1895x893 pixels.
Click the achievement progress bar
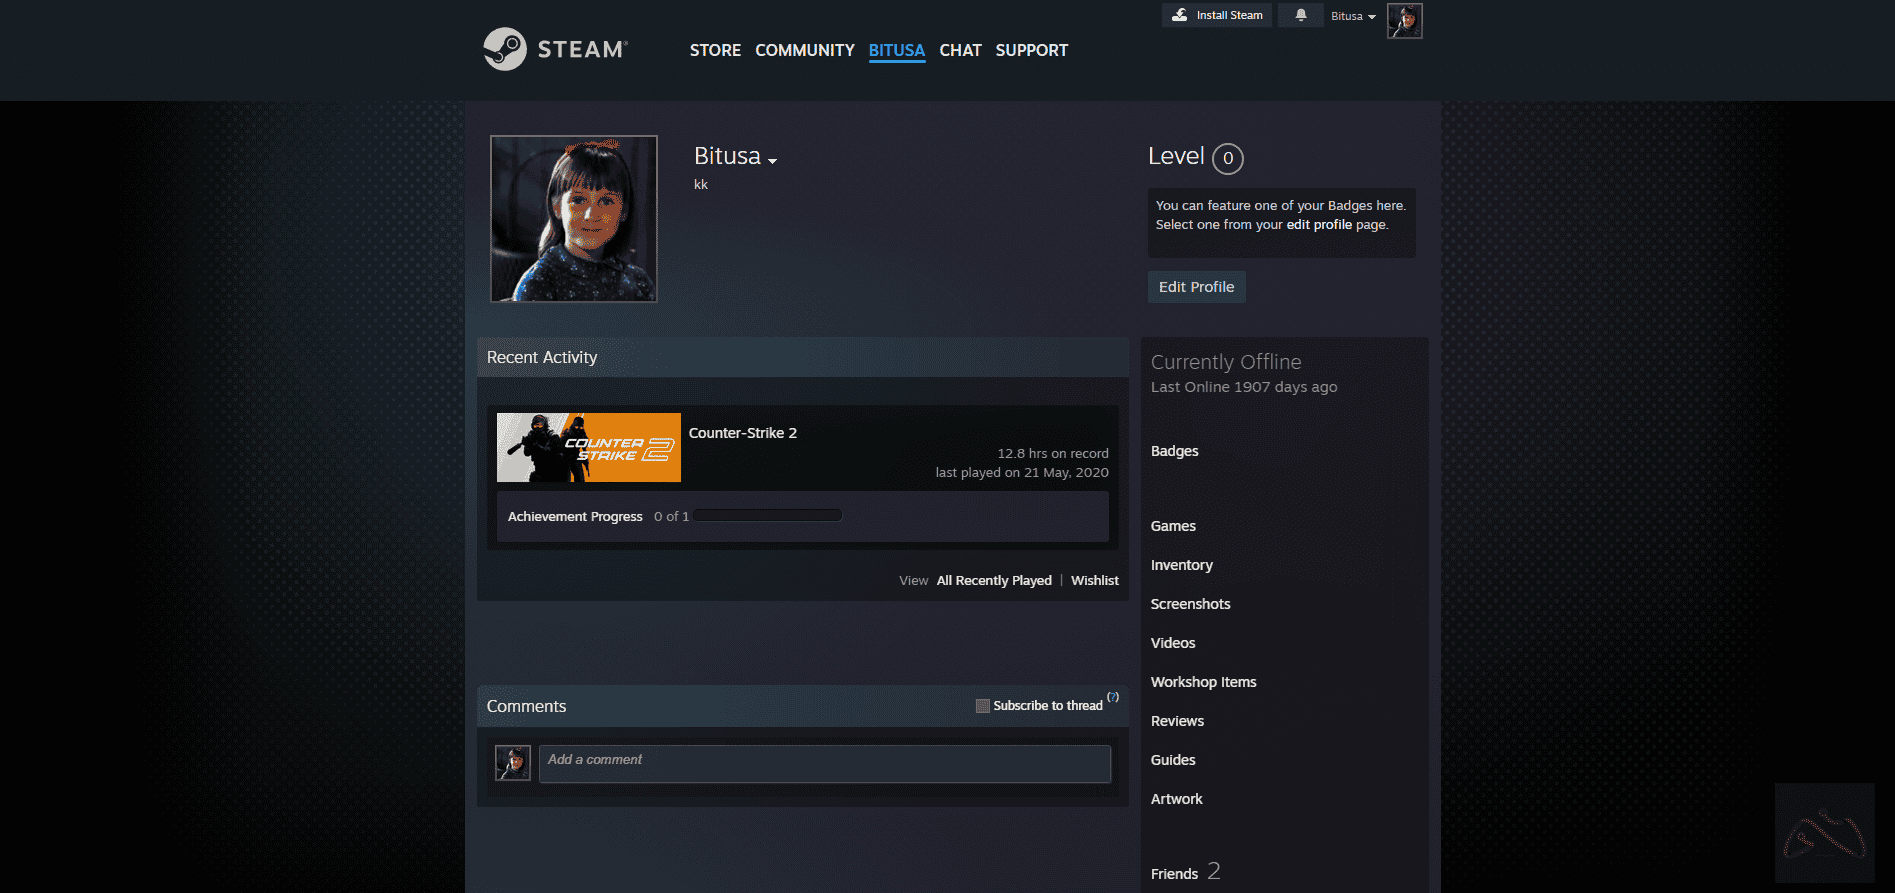tap(768, 516)
